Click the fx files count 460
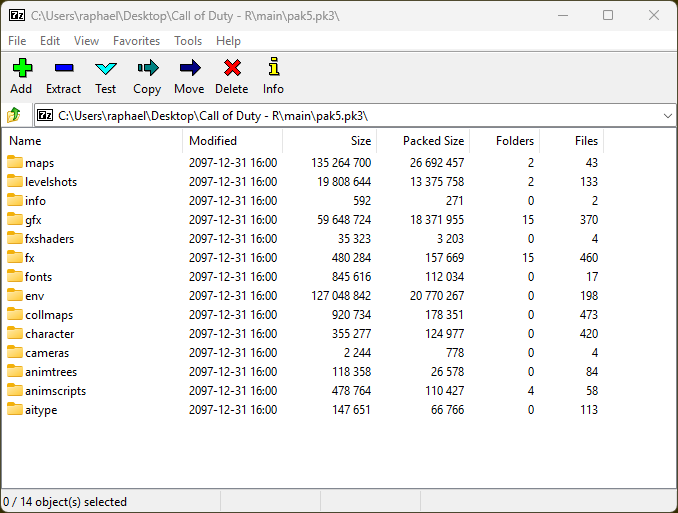The height and width of the screenshot is (513, 678). [589, 258]
